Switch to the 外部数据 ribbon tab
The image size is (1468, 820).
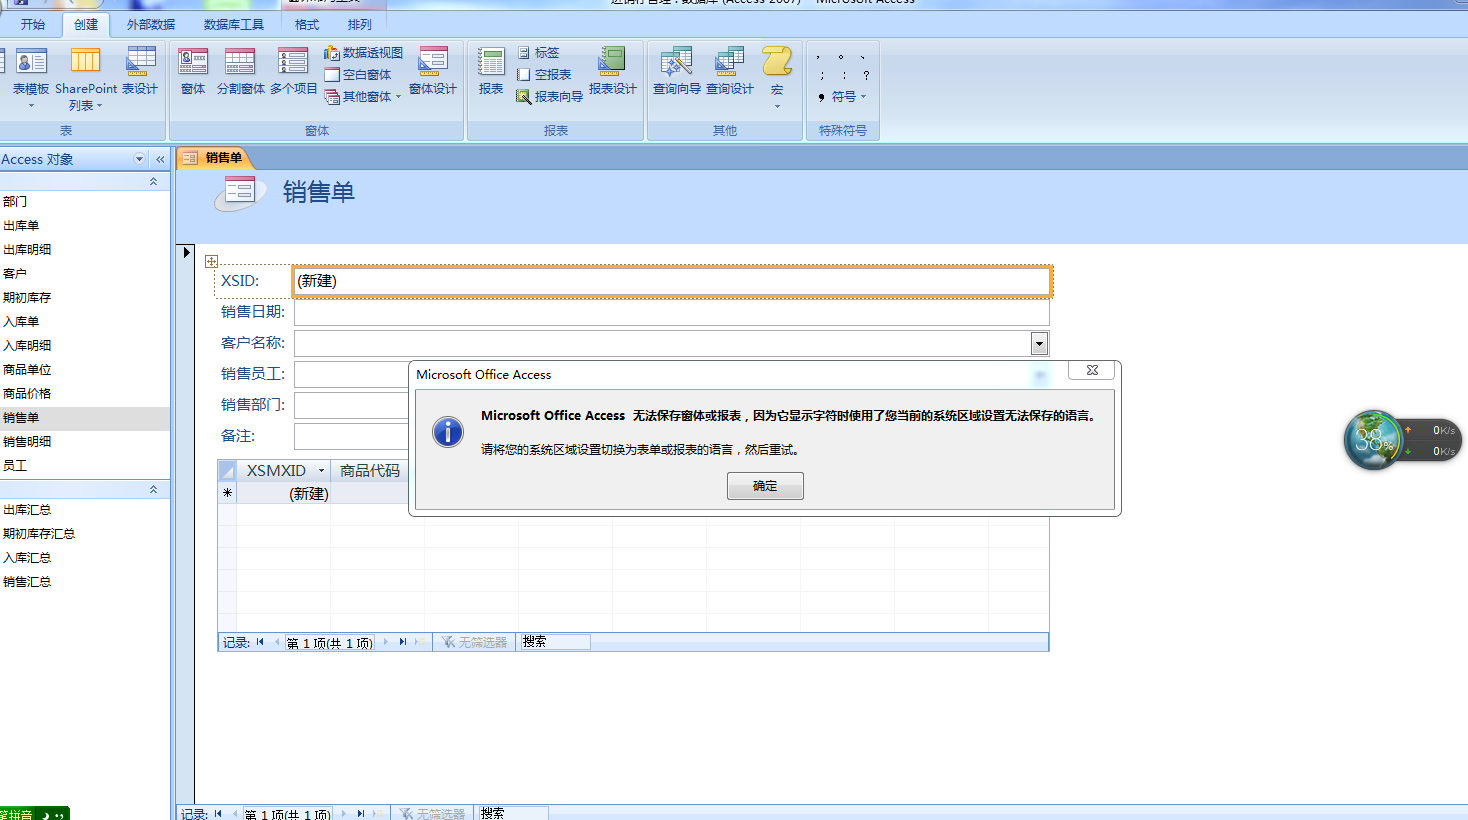pyautogui.click(x=151, y=24)
